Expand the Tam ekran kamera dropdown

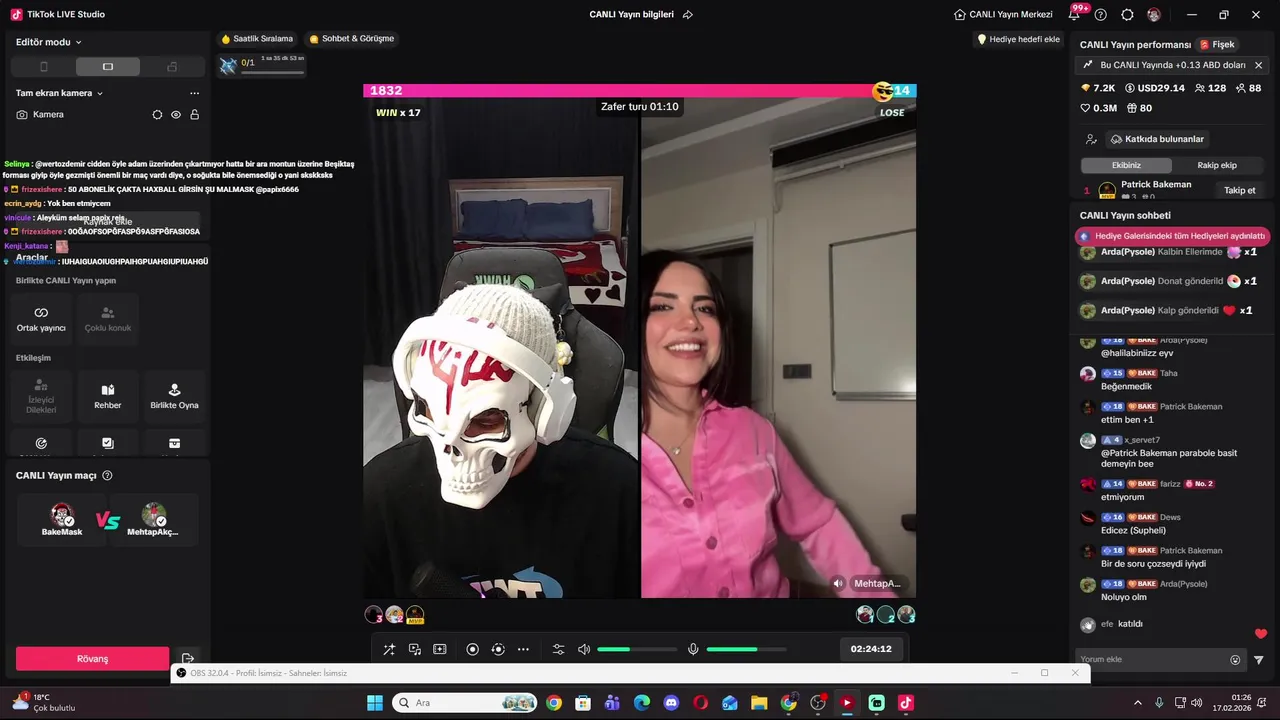pos(60,93)
